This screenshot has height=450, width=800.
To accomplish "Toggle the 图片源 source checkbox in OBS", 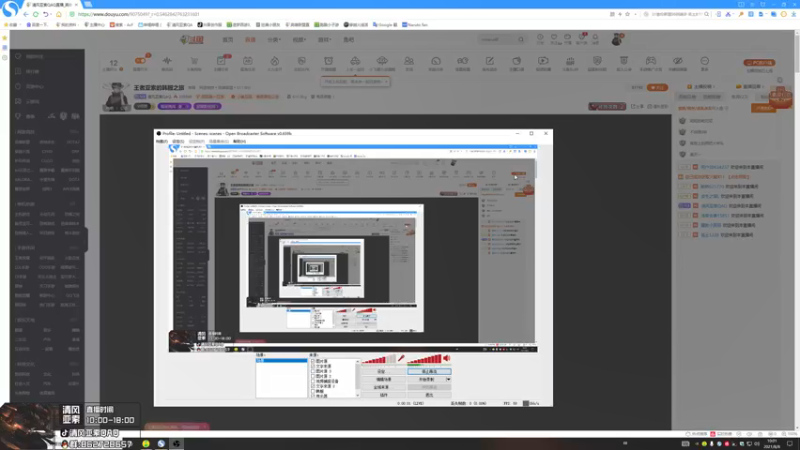I will [x=313, y=361].
